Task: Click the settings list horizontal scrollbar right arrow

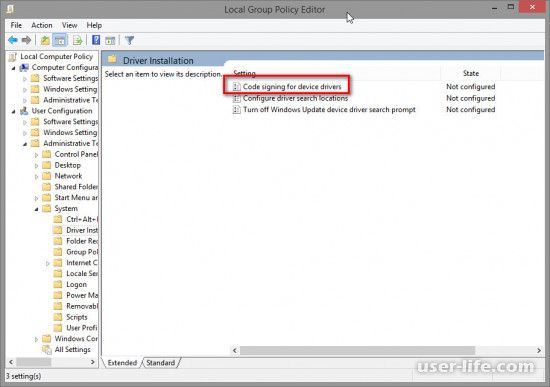Action: point(539,351)
